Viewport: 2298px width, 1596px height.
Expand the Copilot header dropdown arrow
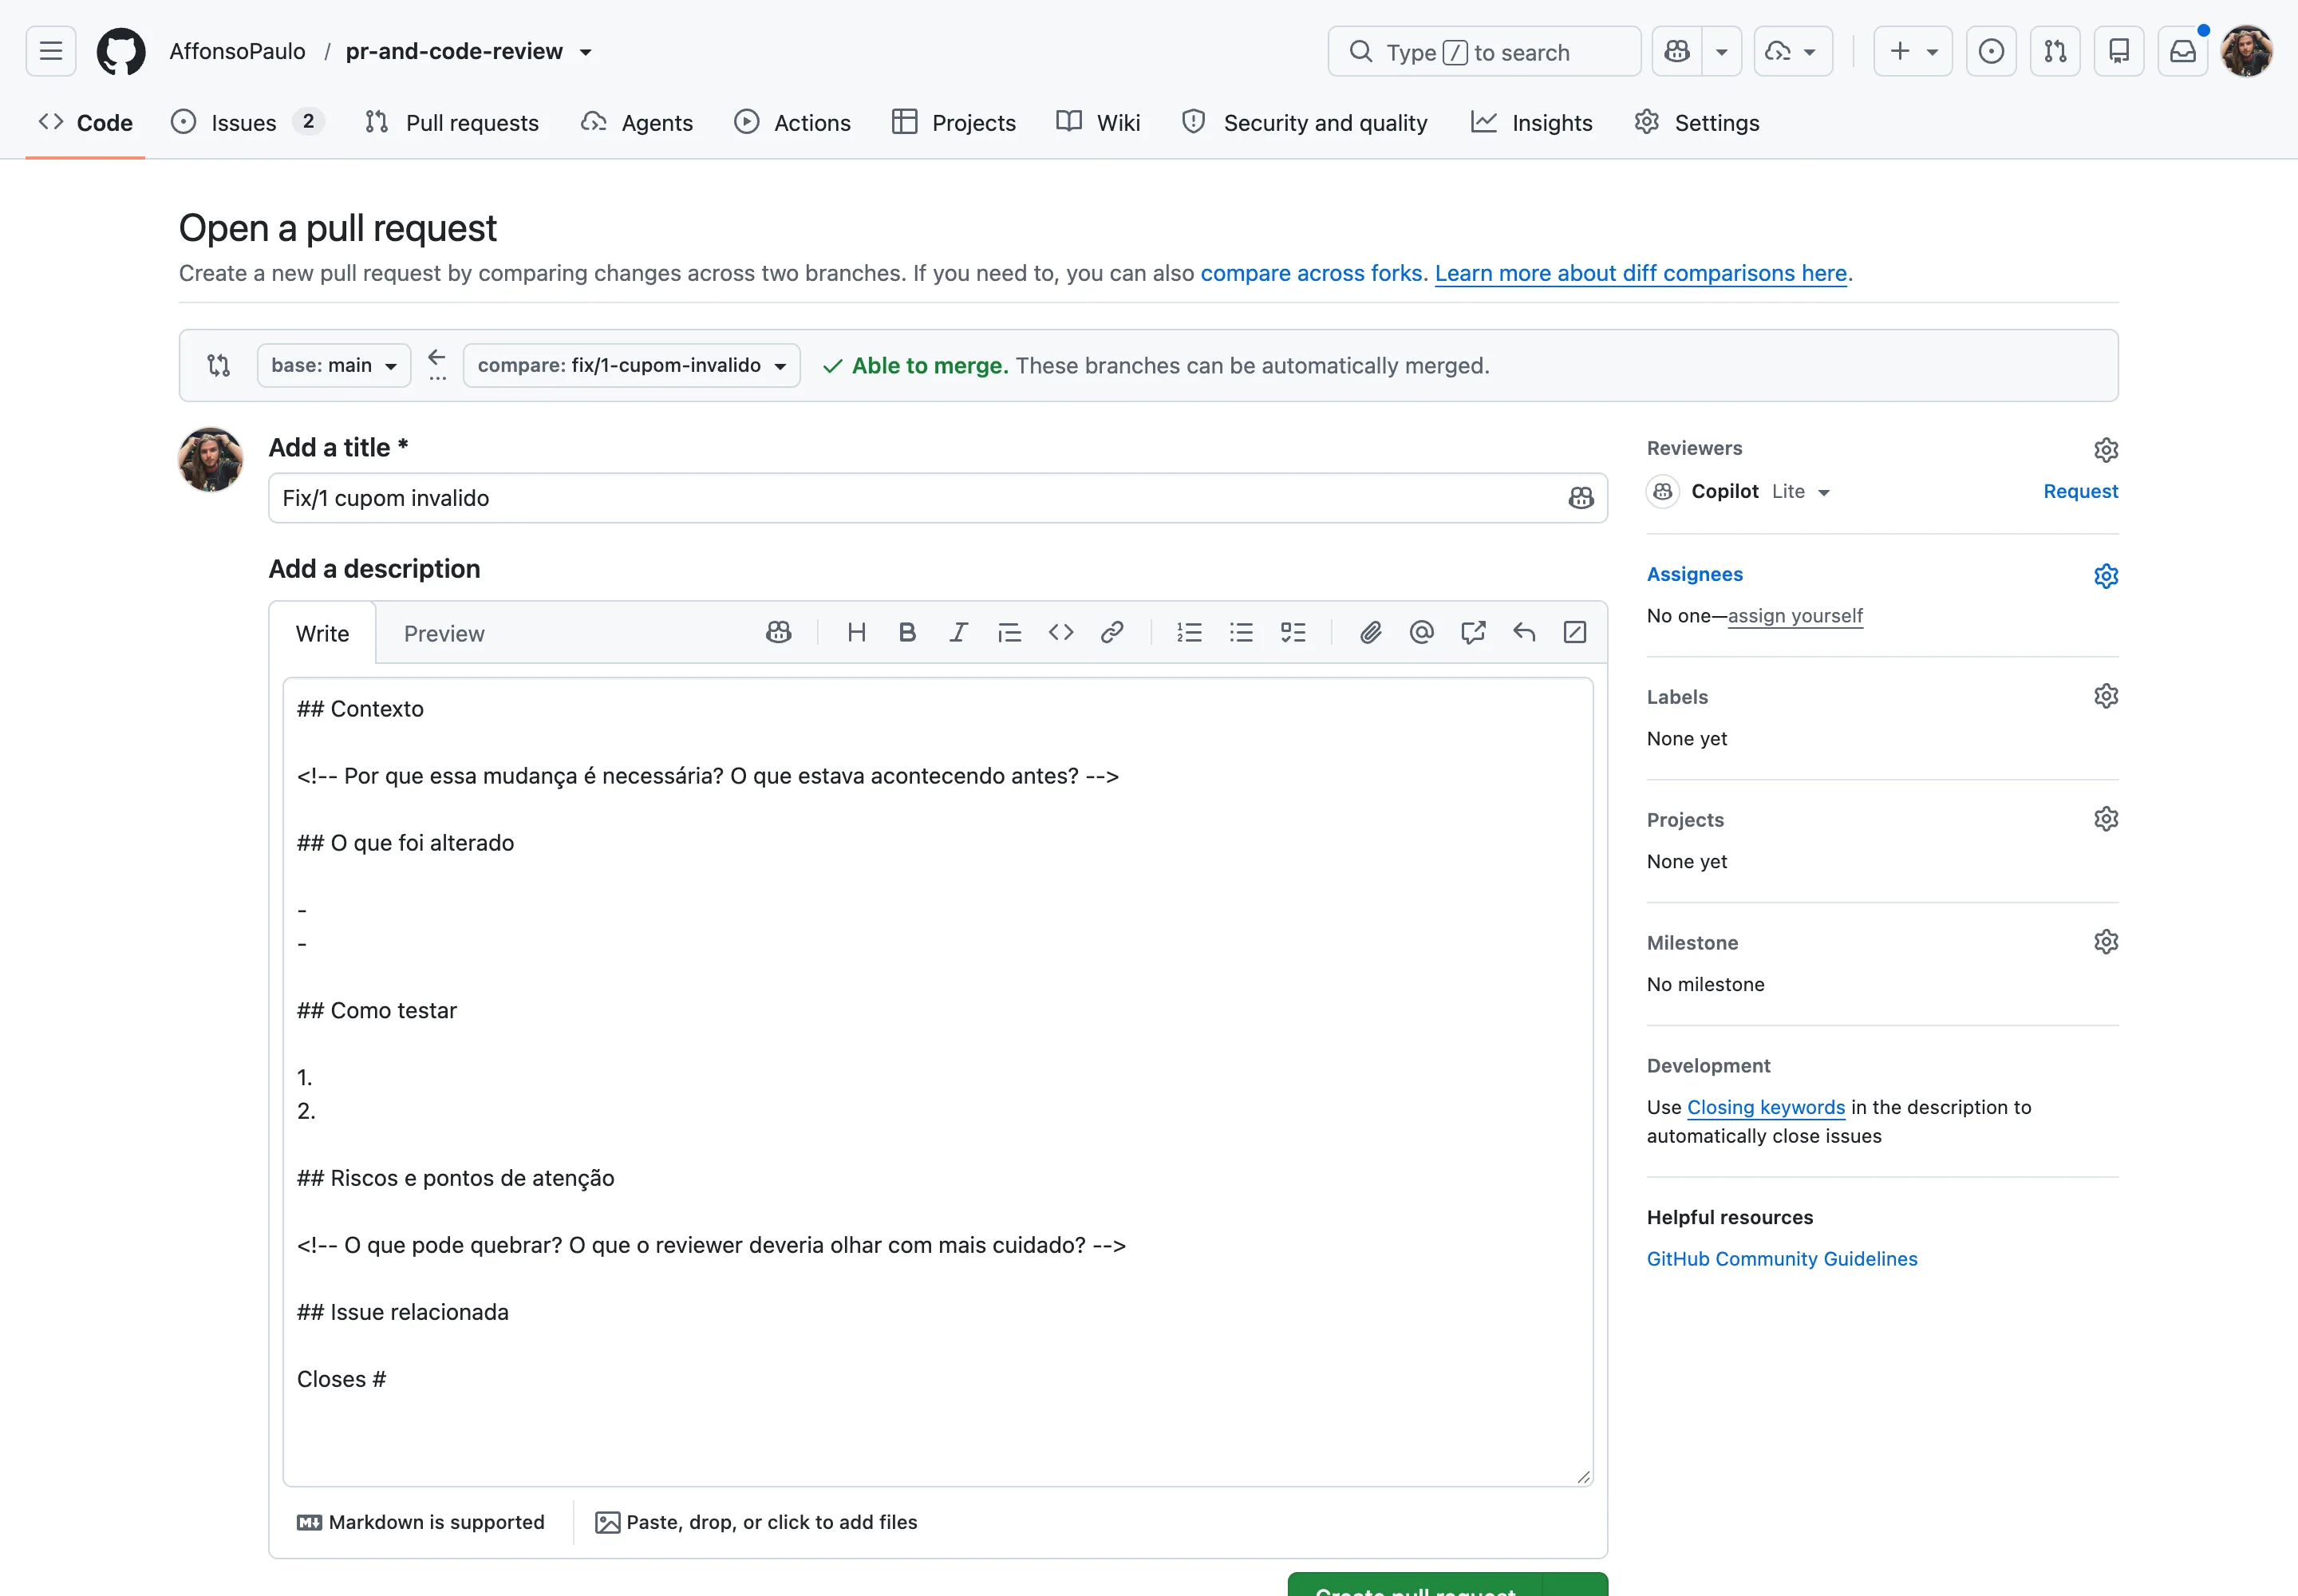(x=1721, y=51)
